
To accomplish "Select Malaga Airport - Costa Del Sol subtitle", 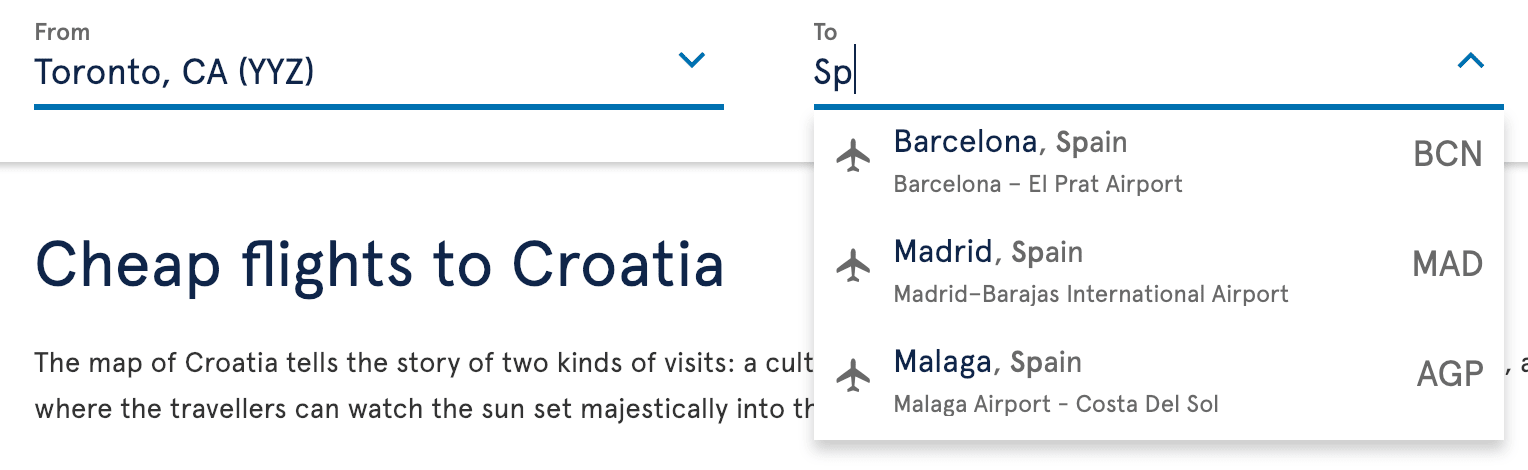I will tap(1056, 404).
